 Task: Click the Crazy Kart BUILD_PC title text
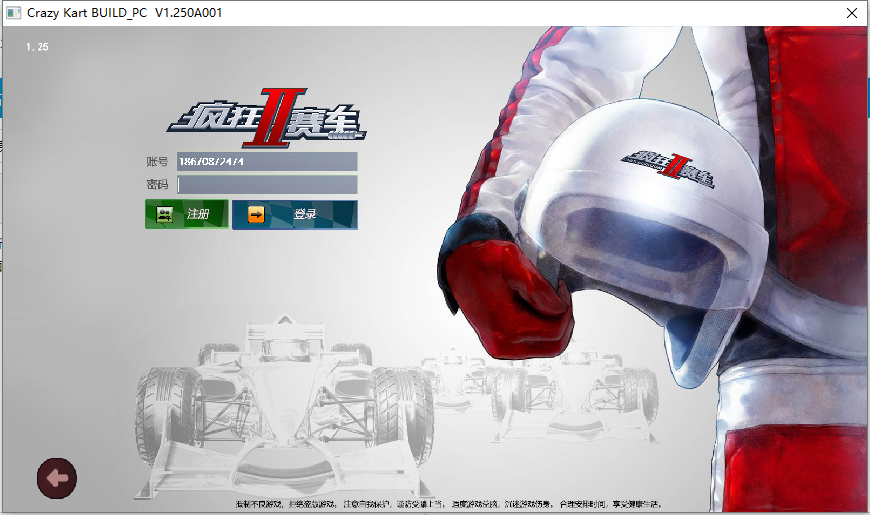(x=124, y=13)
